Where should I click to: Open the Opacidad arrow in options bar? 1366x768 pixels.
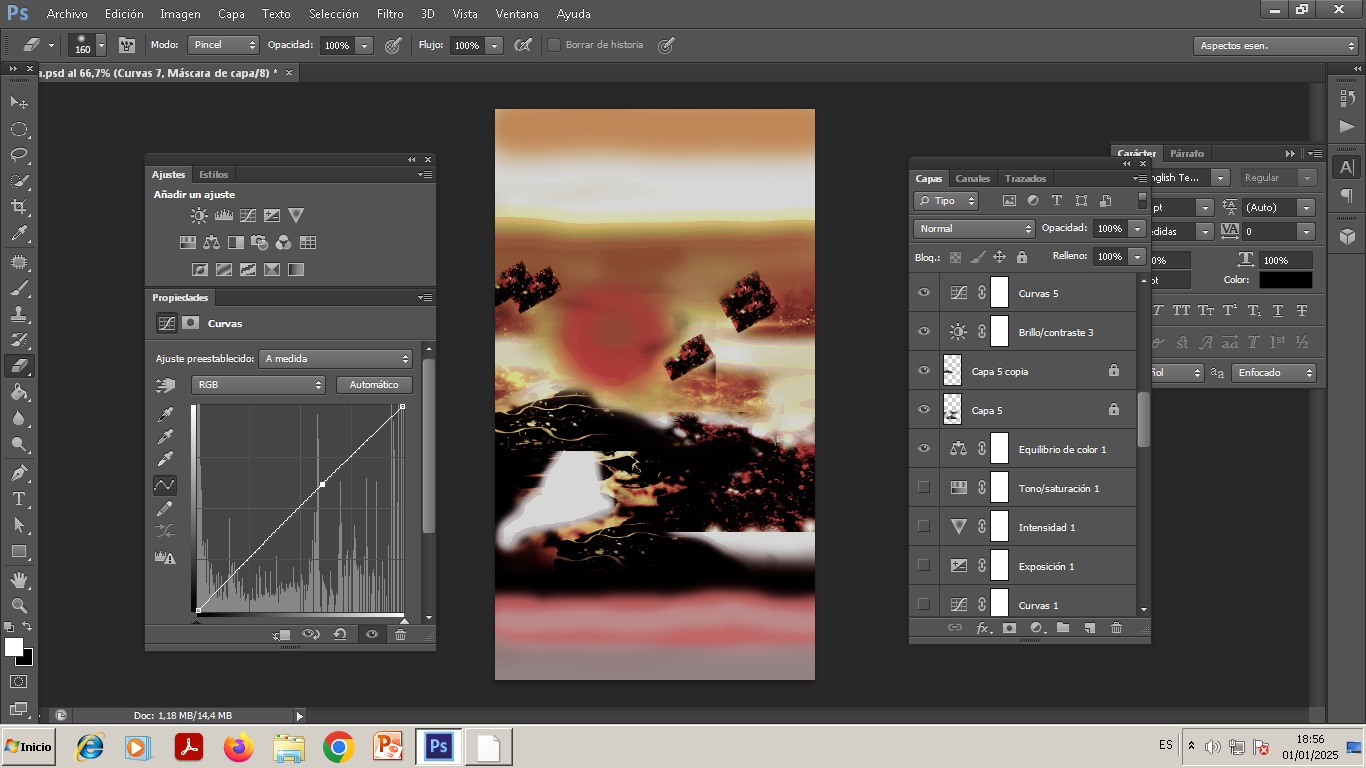365,46
